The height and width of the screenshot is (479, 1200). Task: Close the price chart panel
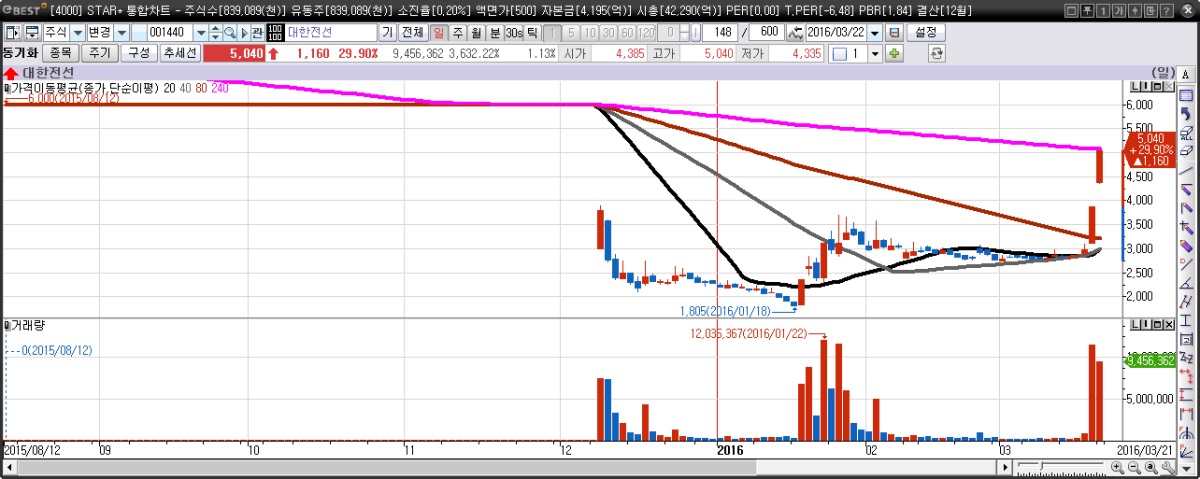(x=1169, y=86)
